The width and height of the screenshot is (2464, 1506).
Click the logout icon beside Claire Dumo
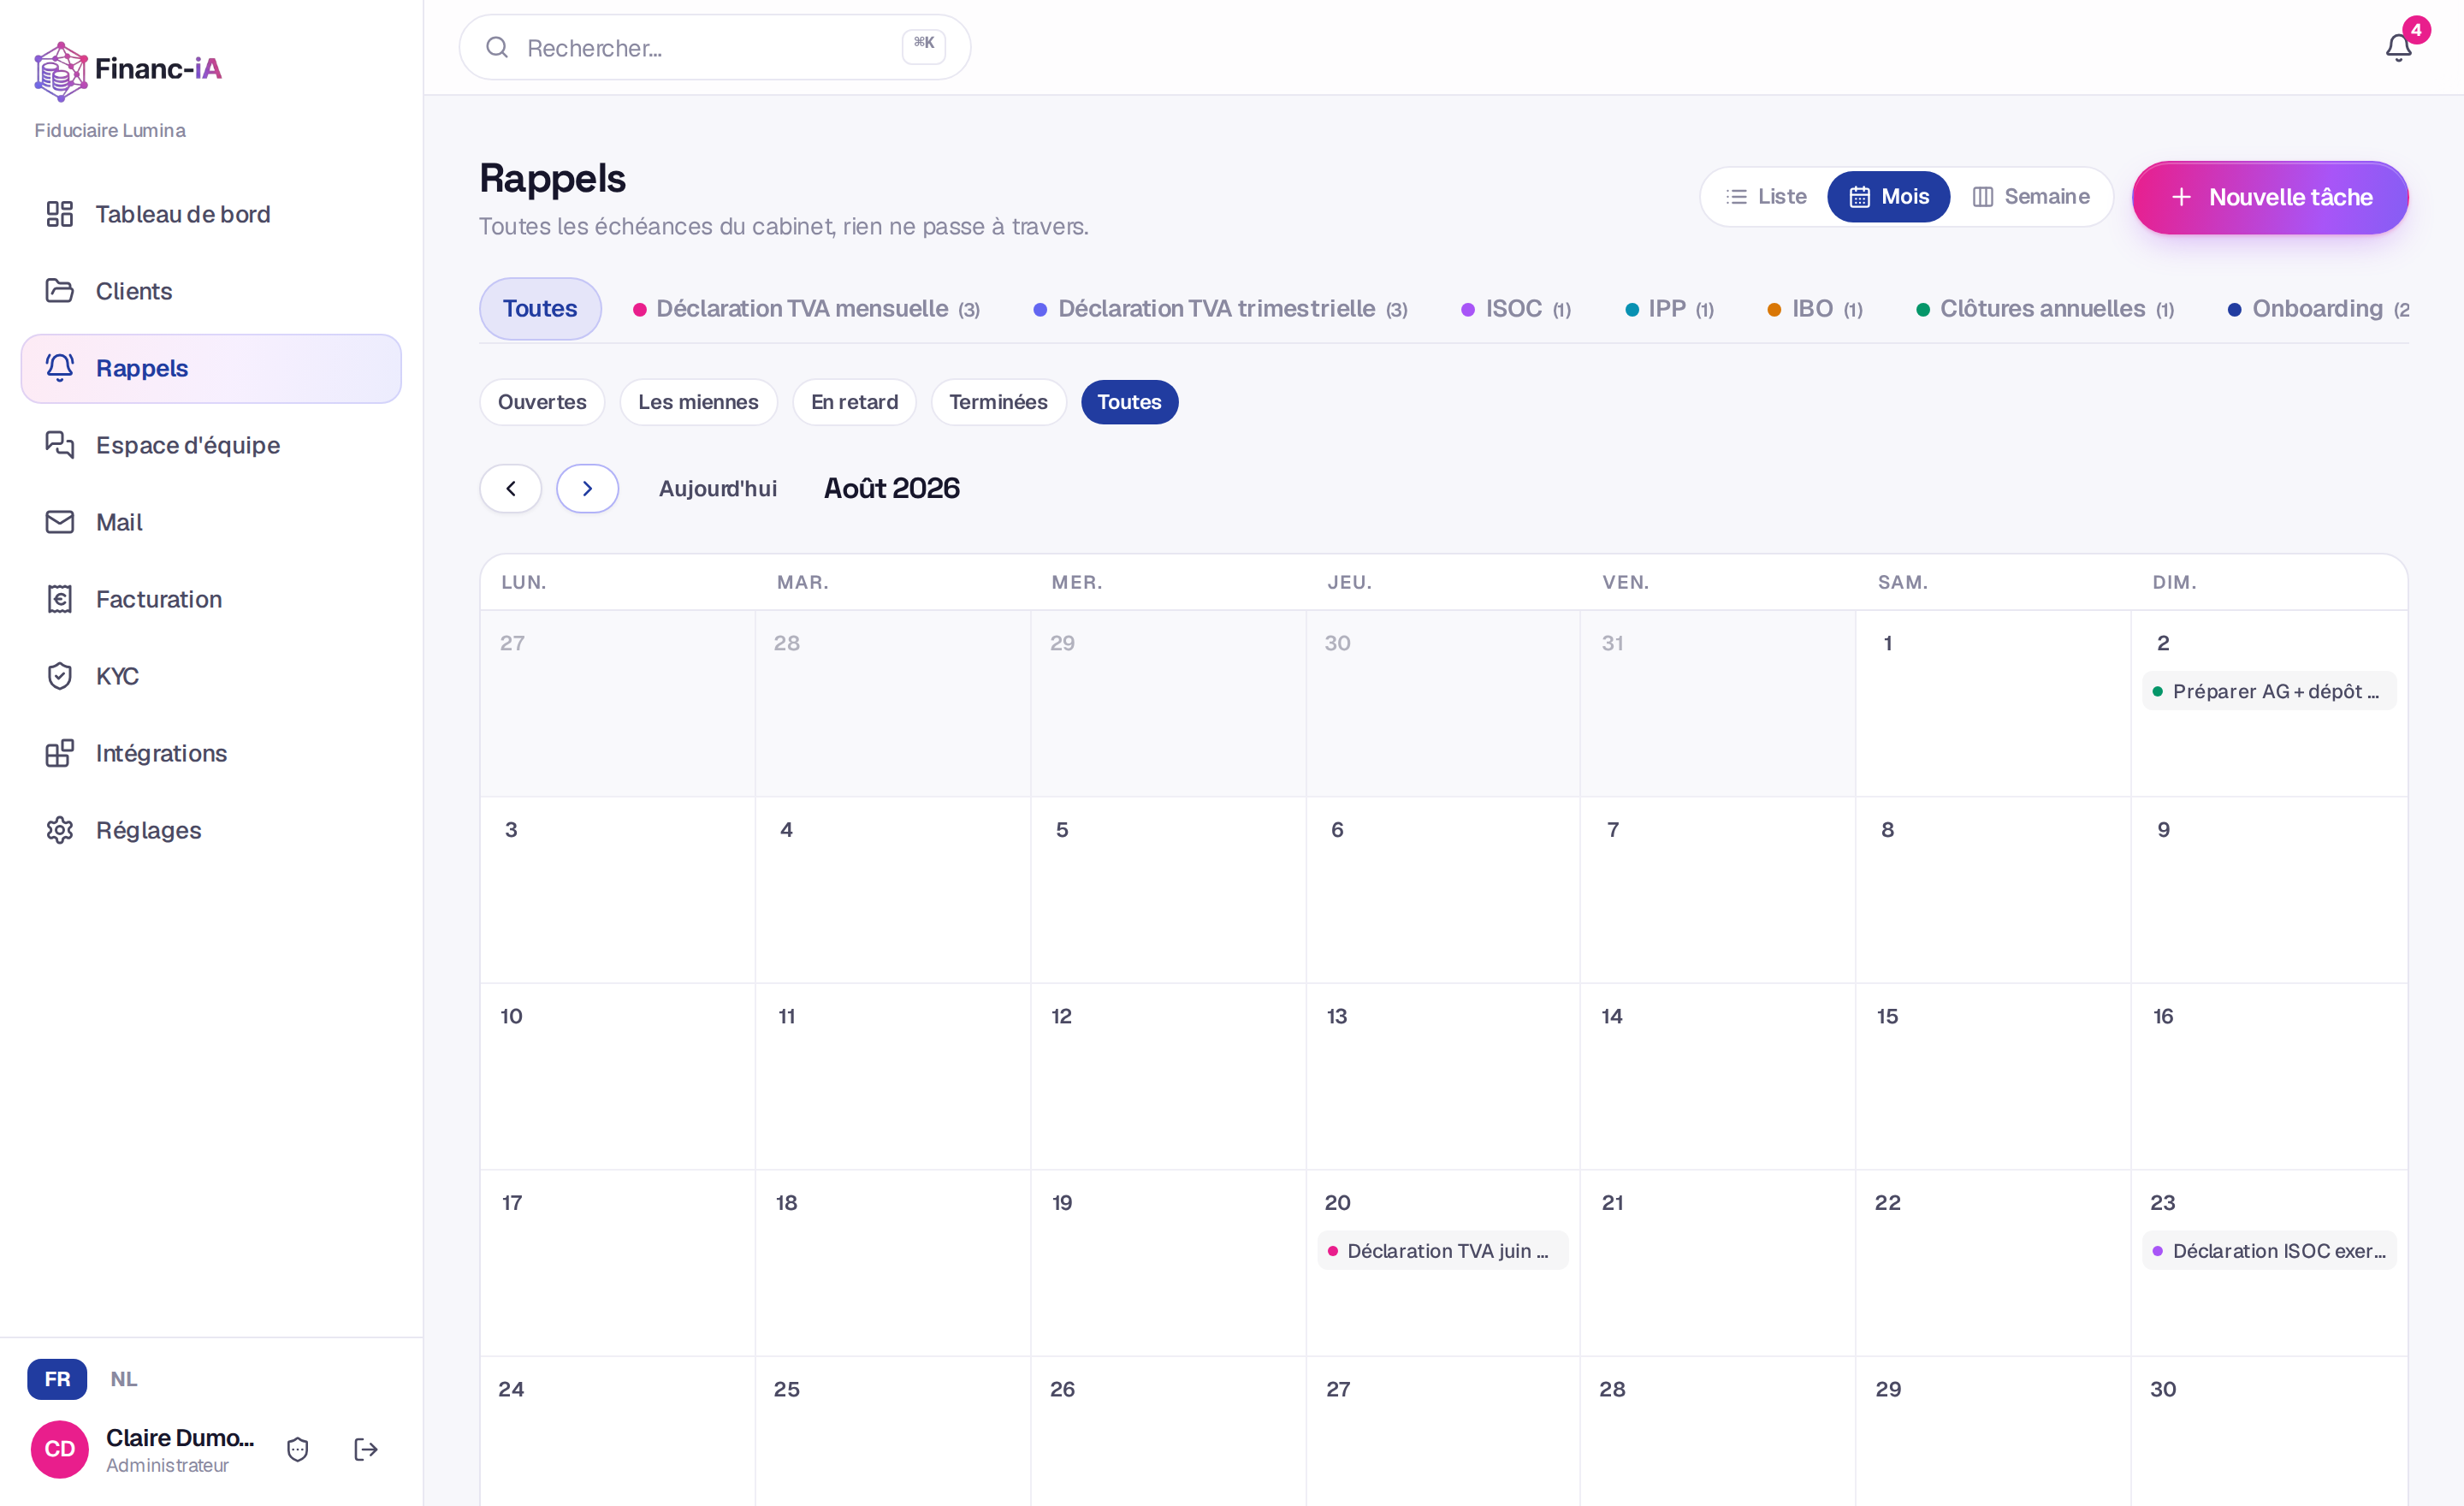pos(366,1449)
